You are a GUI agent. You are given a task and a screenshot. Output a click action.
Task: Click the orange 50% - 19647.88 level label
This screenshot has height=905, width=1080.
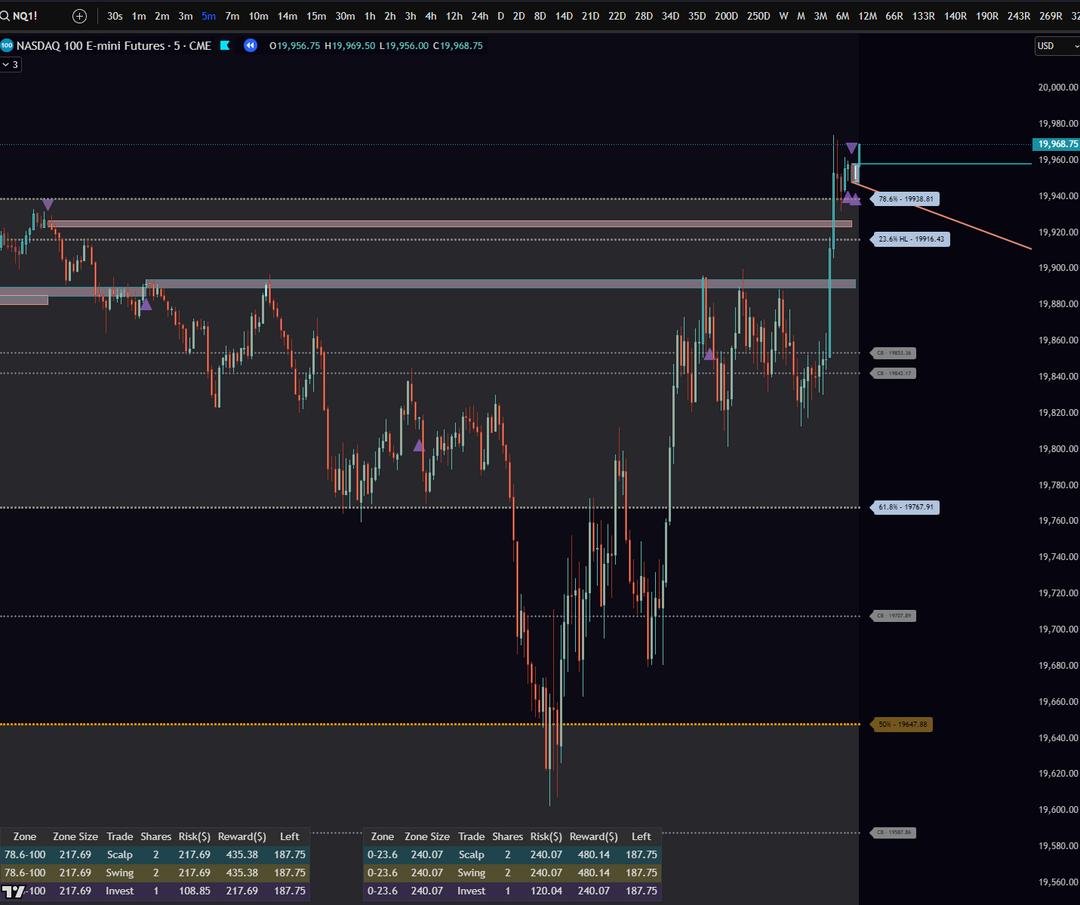pos(903,724)
